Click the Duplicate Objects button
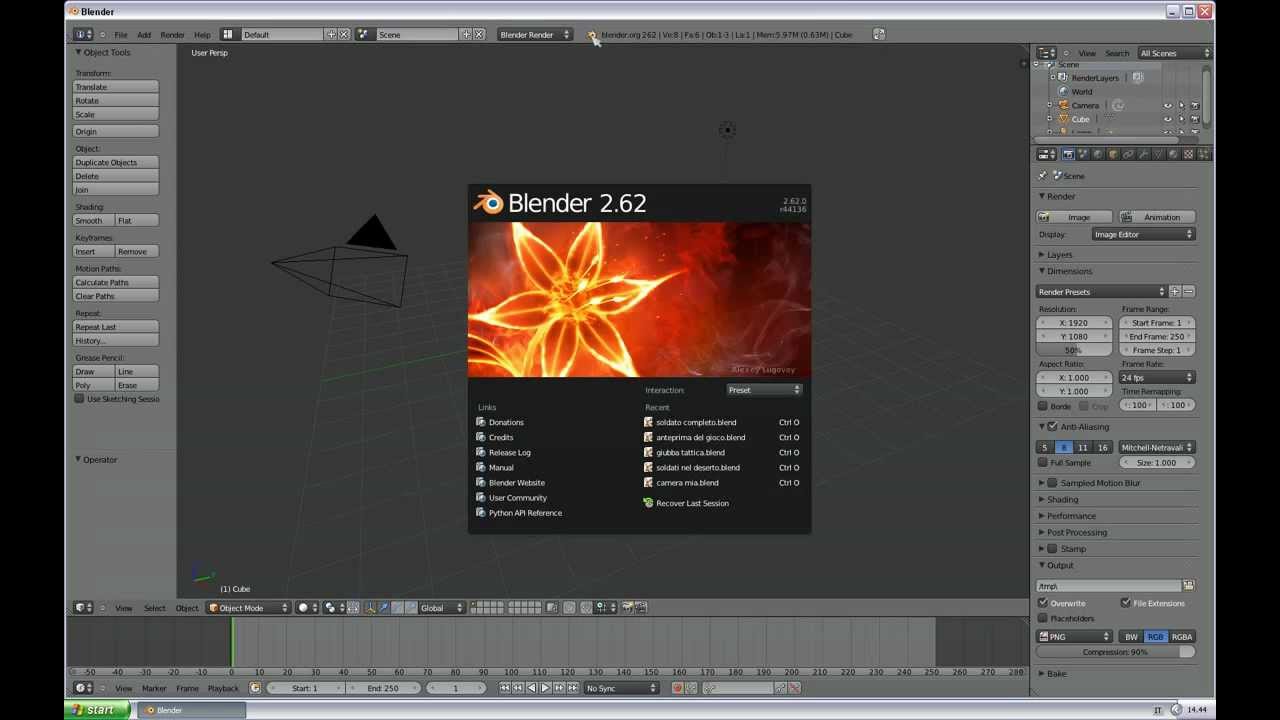This screenshot has height=720, width=1280. pos(116,162)
